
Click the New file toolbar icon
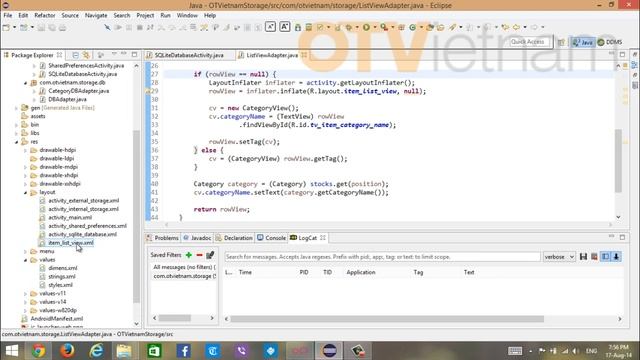7,27
